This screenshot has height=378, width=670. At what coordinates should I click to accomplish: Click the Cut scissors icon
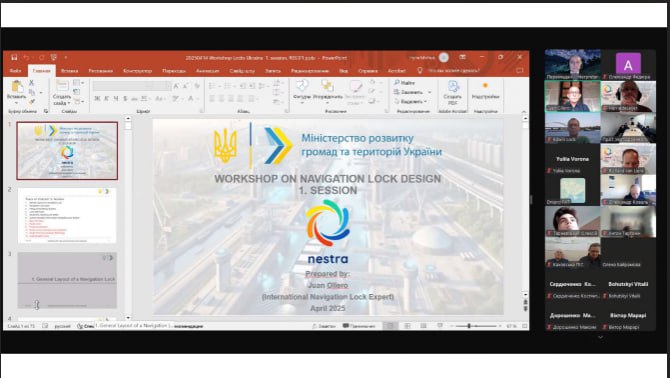[32, 83]
